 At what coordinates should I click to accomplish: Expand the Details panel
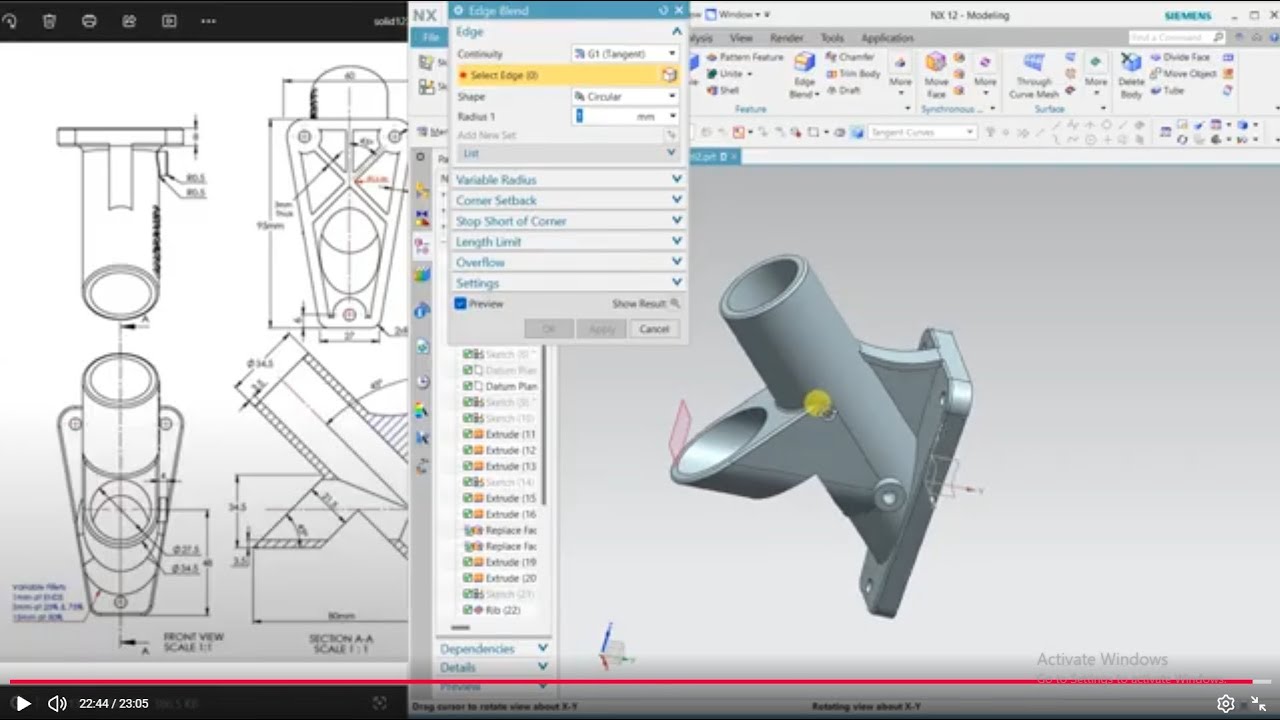[x=494, y=667]
